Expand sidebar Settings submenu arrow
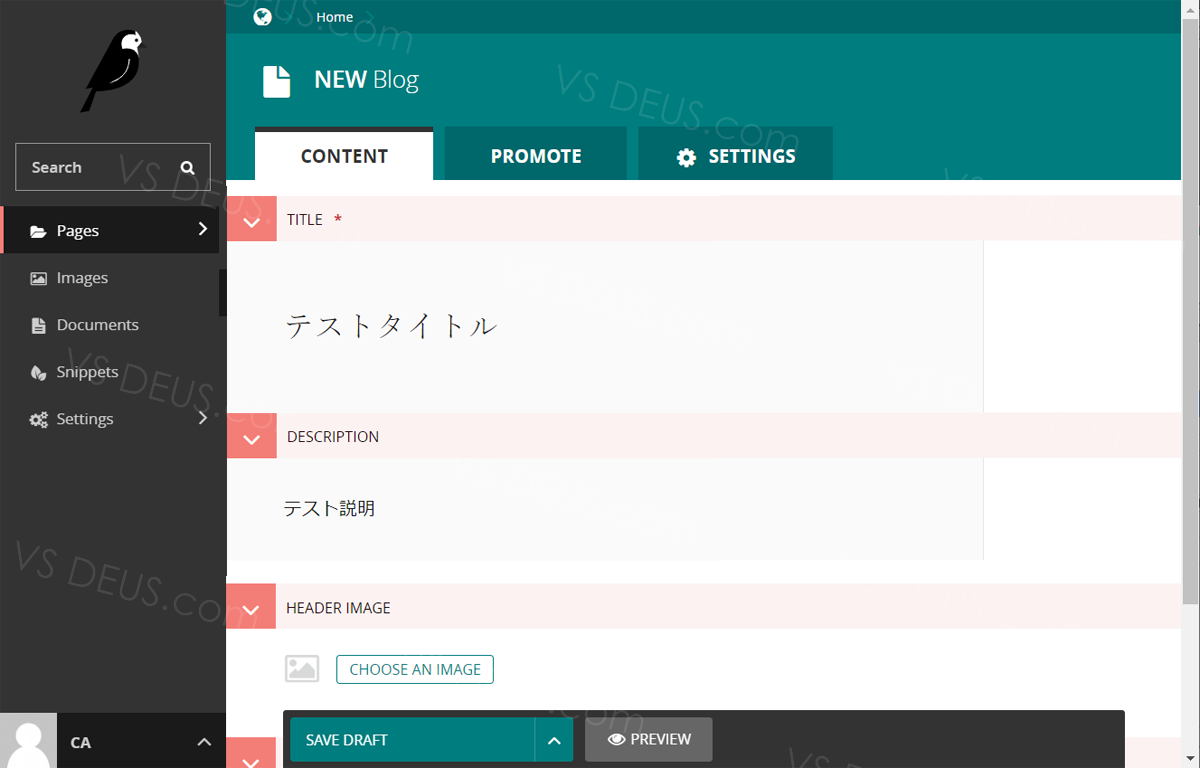This screenshot has height=768, width=1200. click(x=203, y=417)
